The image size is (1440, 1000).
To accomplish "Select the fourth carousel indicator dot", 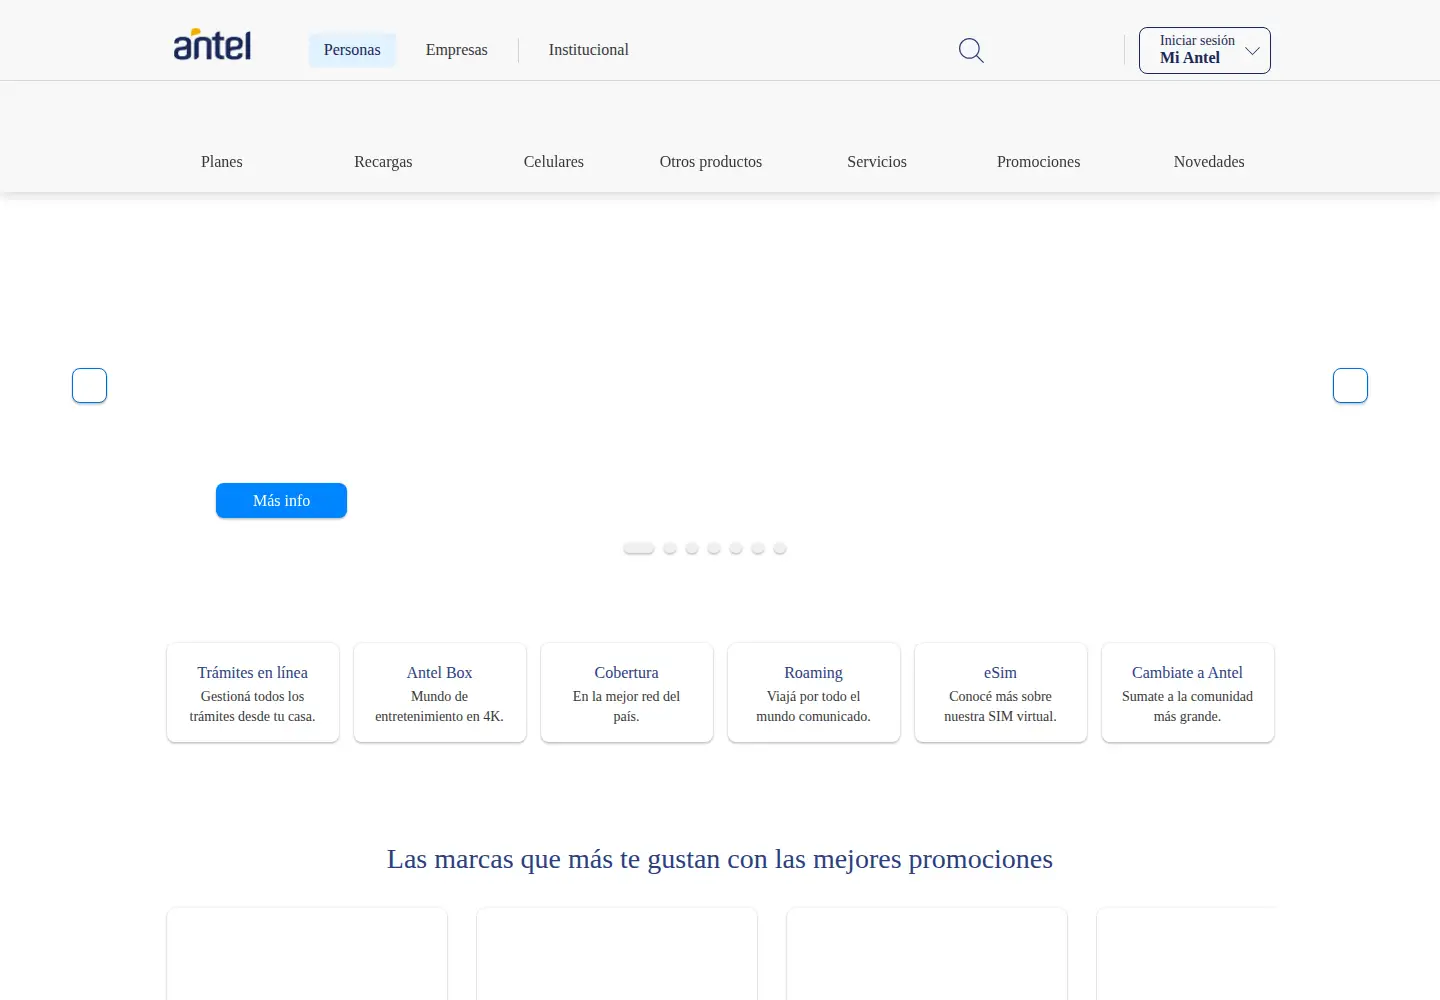I will (x=714, y=548).
